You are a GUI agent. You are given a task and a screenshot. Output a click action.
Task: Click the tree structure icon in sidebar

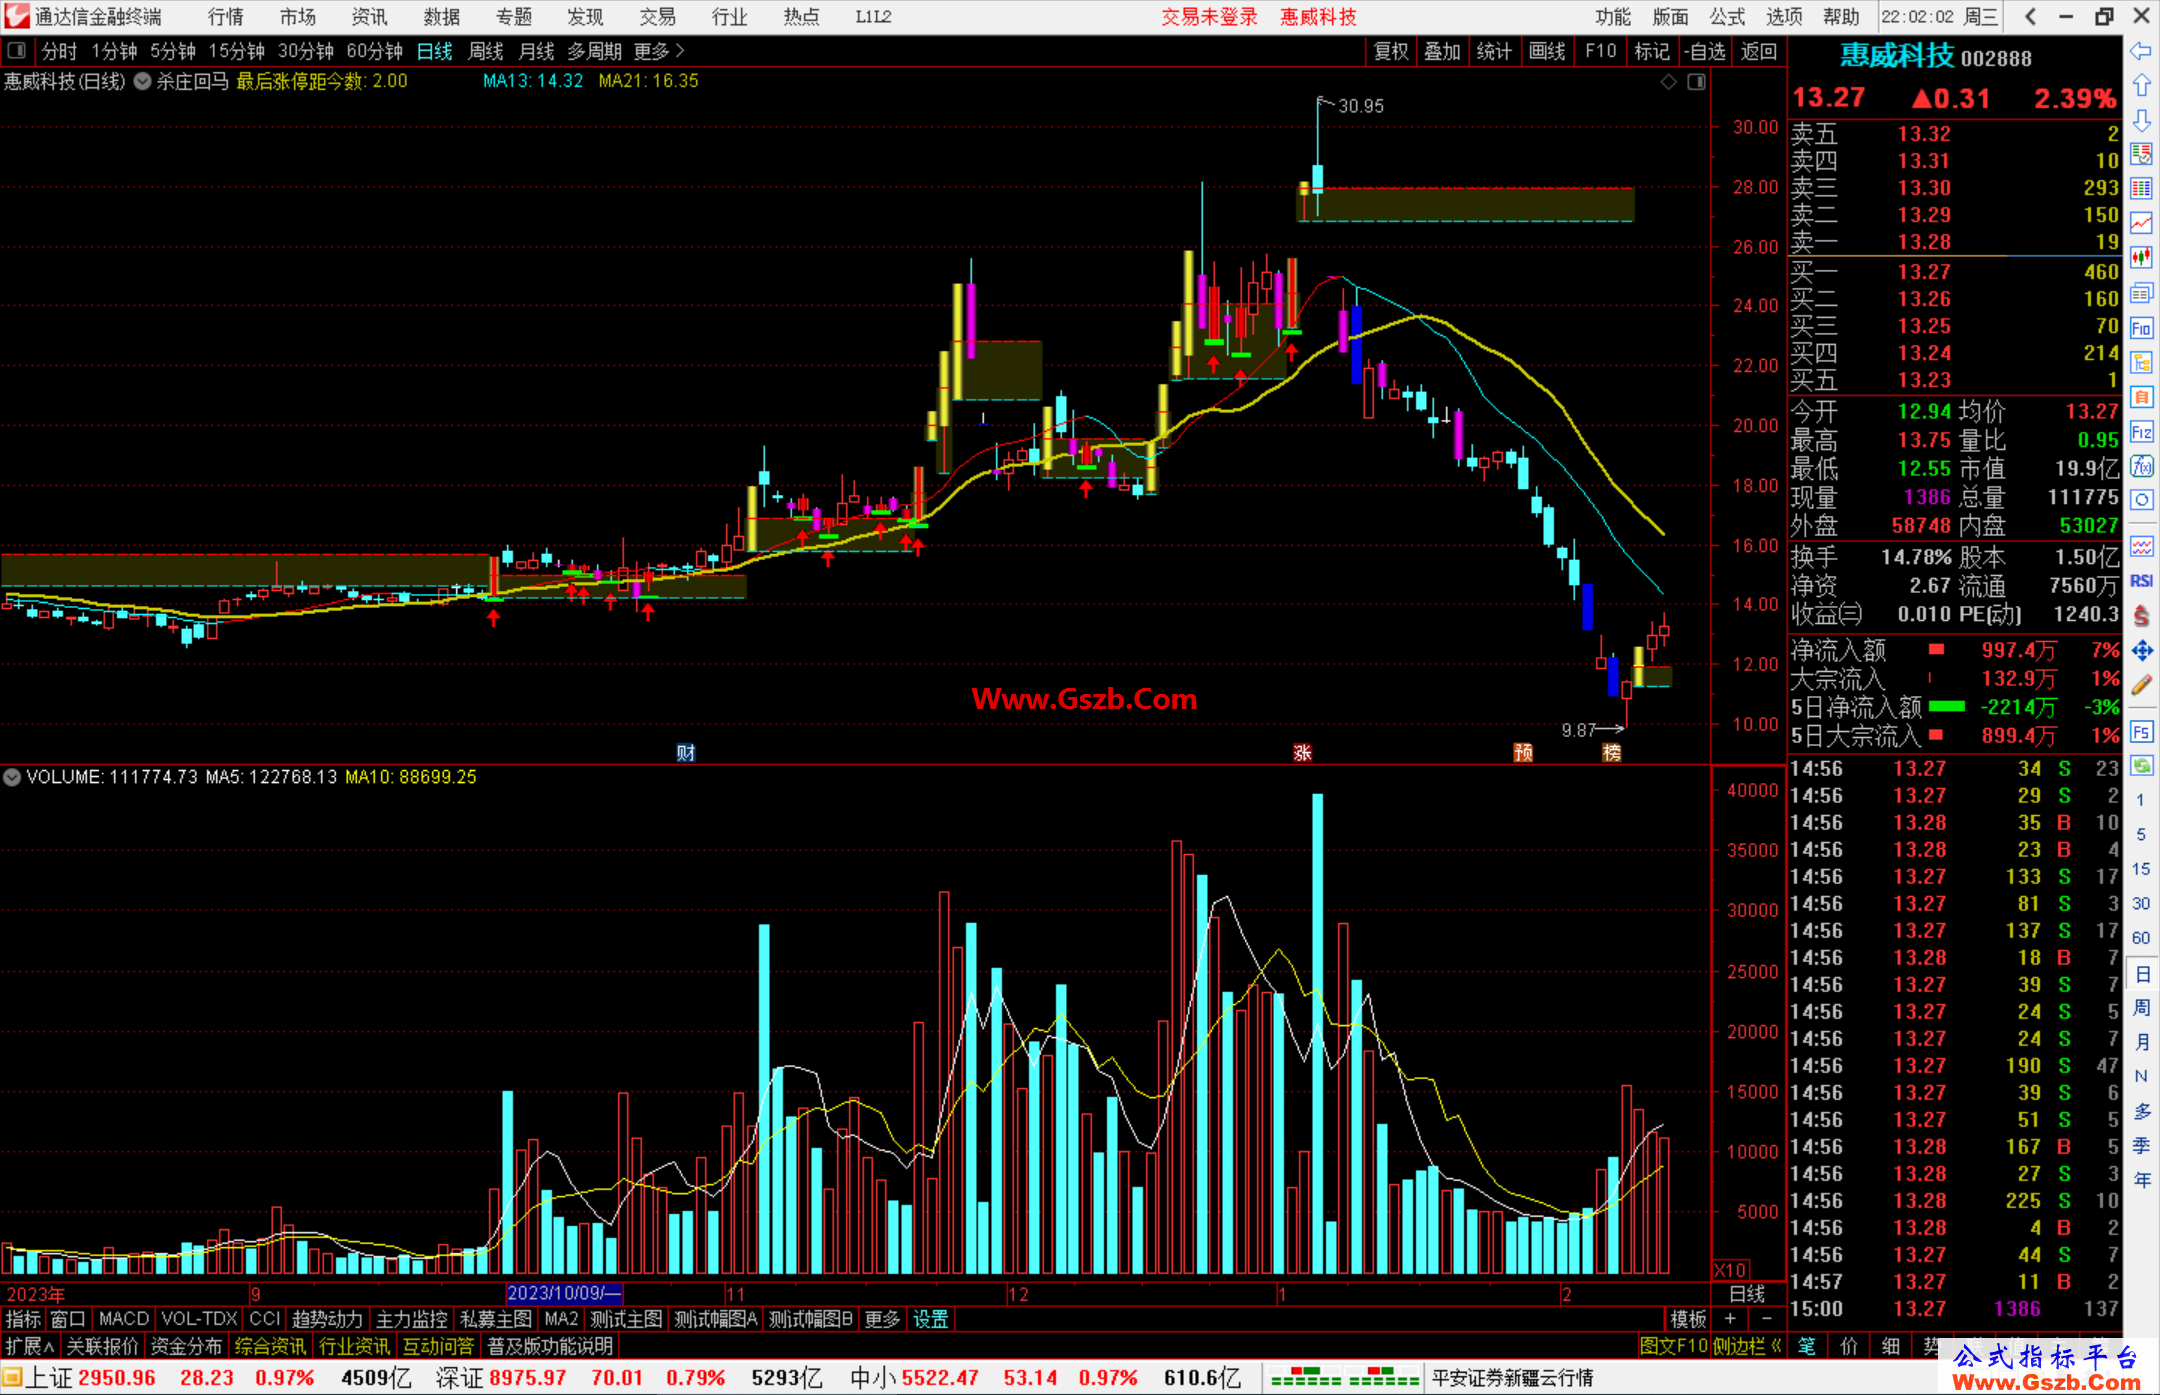(x=2141, y=362)
